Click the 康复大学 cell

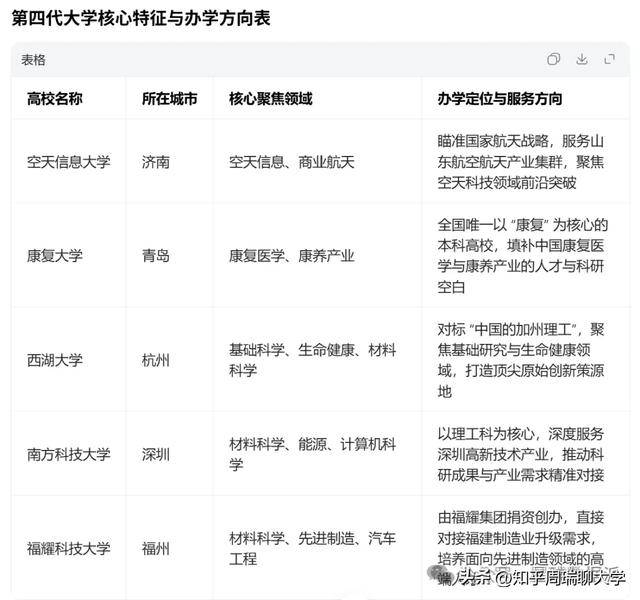click(54, 255)
